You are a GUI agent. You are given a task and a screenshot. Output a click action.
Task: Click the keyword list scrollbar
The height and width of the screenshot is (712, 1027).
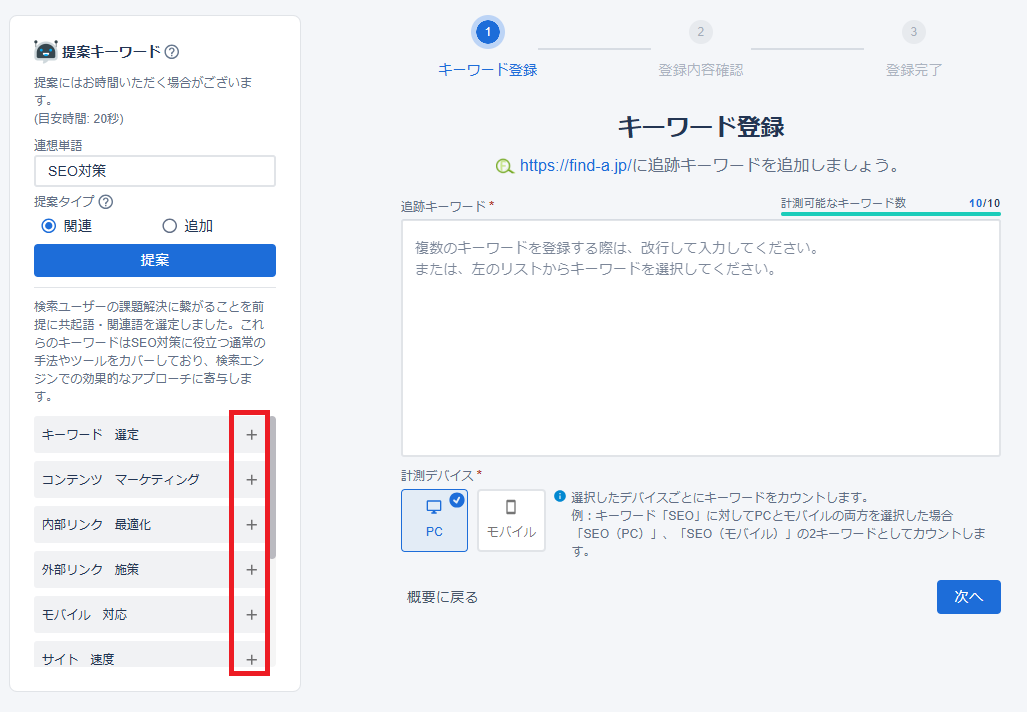[x=272, y=488]
